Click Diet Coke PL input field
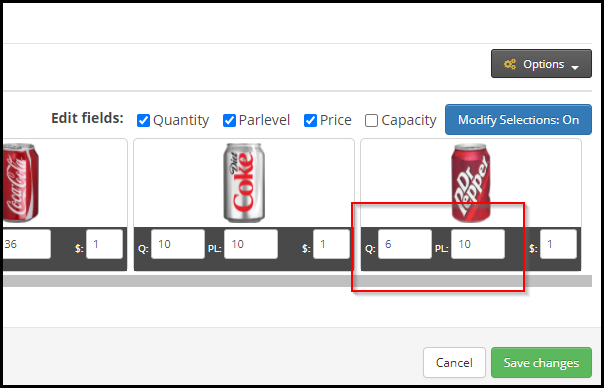 pos(251,244)
